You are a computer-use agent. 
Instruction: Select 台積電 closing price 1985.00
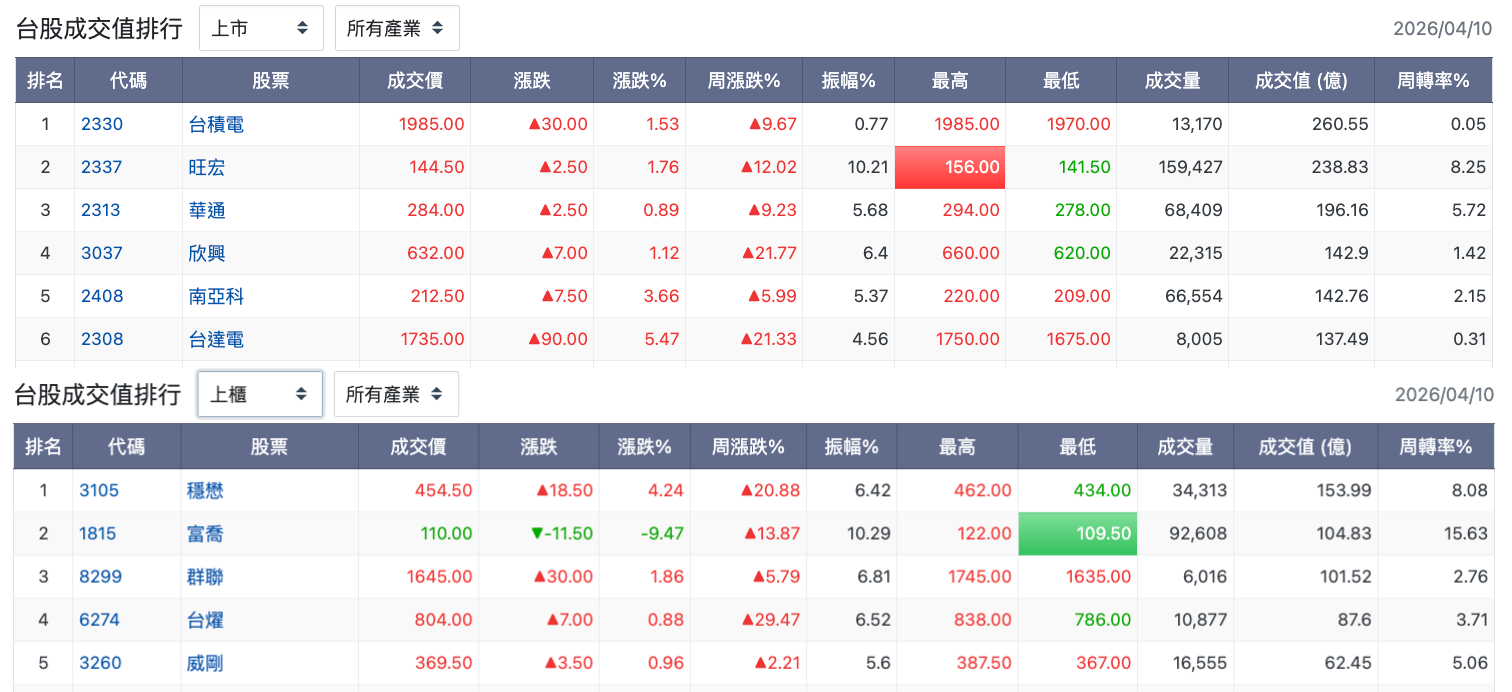point(431,124)
